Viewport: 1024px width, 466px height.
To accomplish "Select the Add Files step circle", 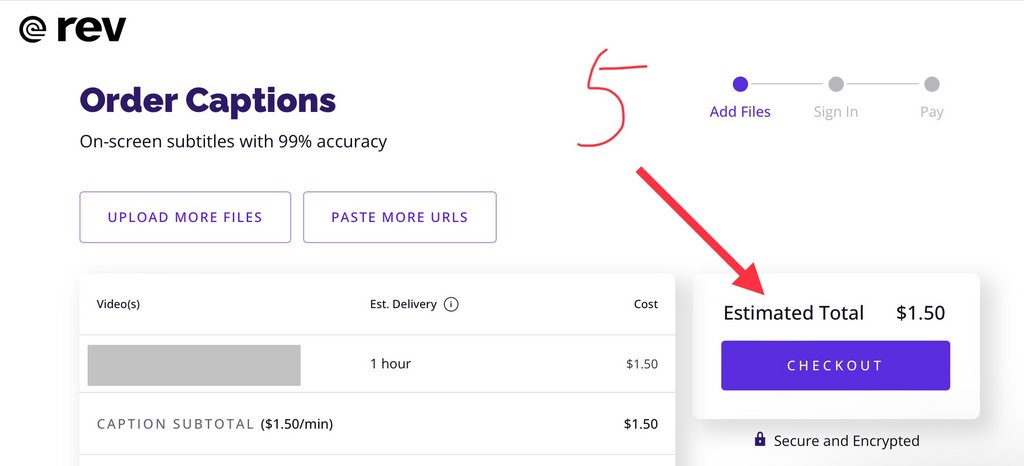I will coord(740,84).
